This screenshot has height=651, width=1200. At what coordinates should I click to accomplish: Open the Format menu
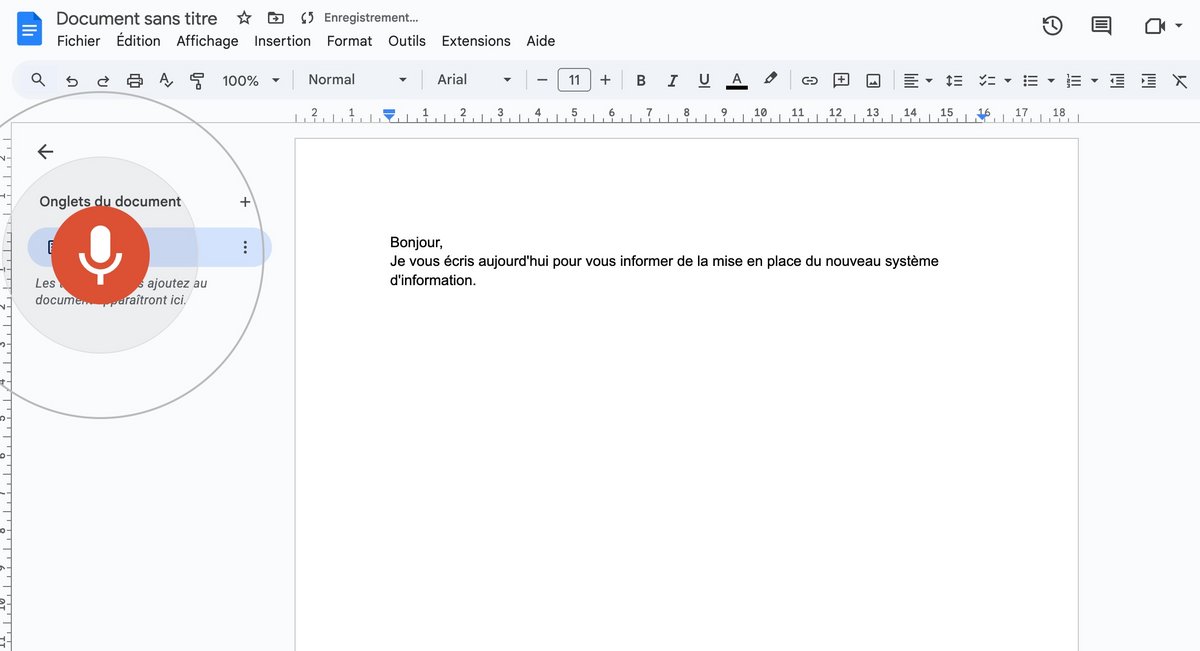[x=349, y=41]
